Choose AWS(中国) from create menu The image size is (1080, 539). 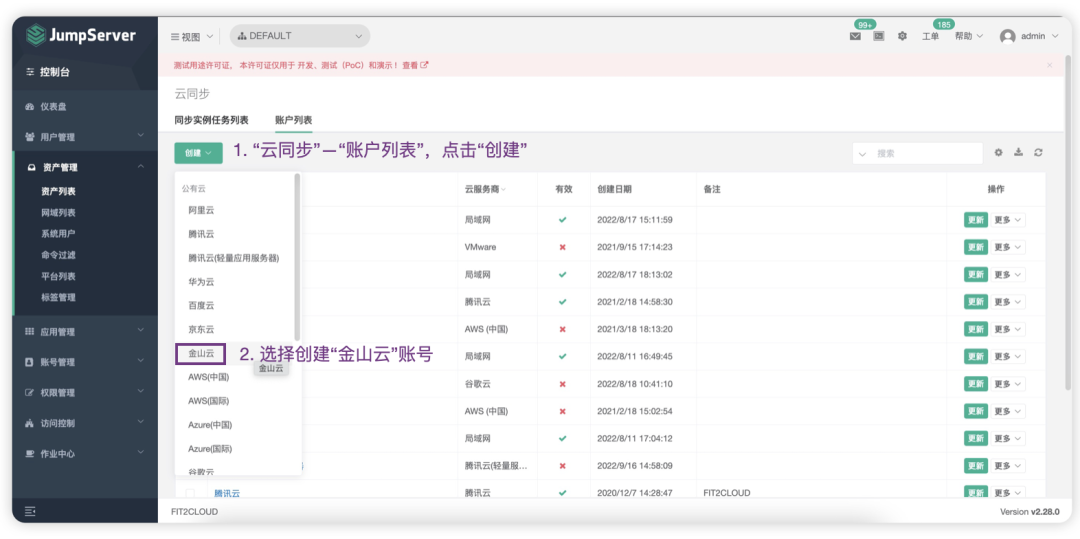(209, 377)
